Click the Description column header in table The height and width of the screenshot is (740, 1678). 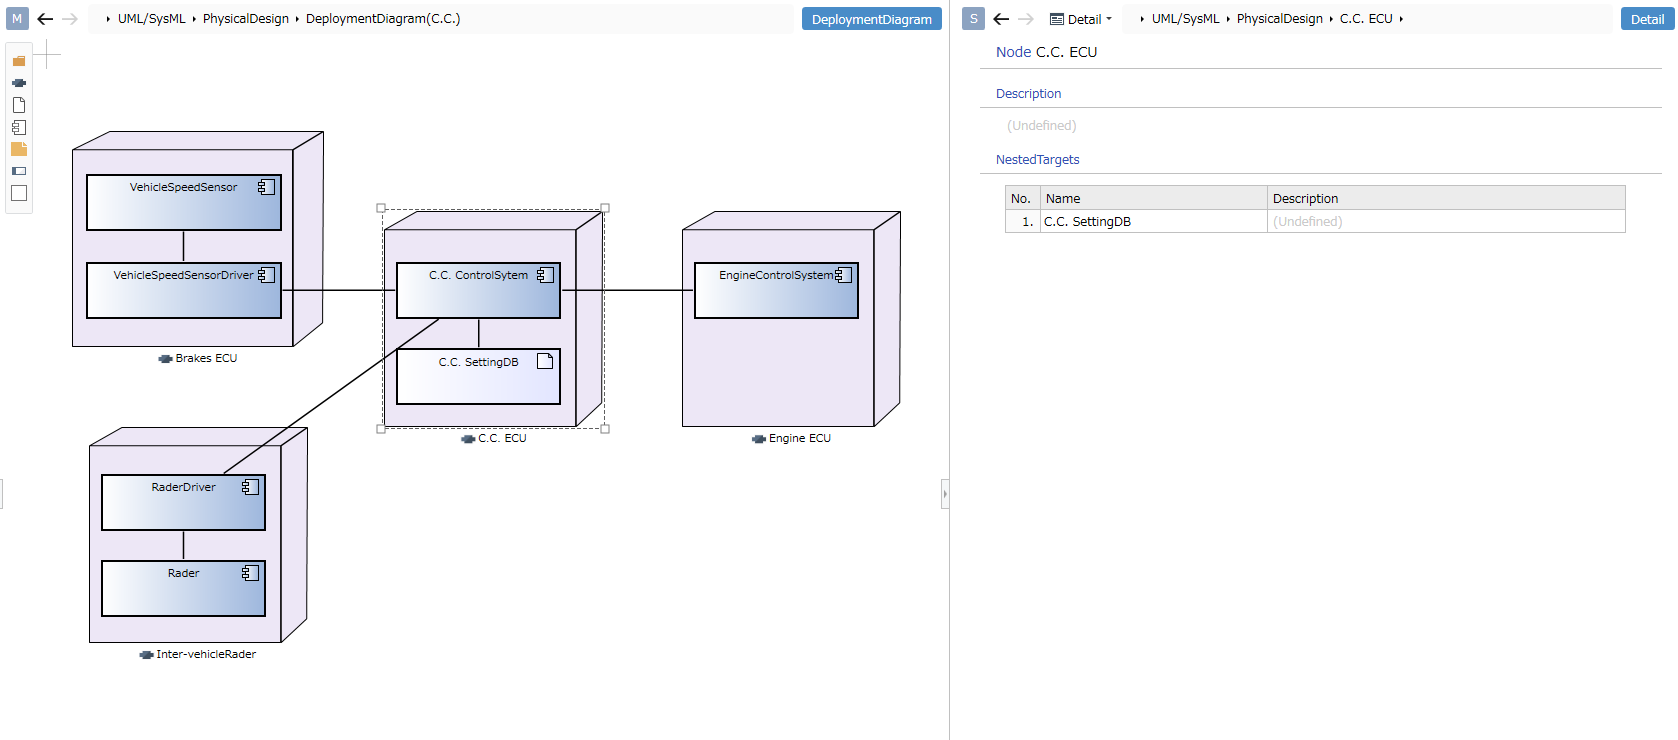[1446, 198]
